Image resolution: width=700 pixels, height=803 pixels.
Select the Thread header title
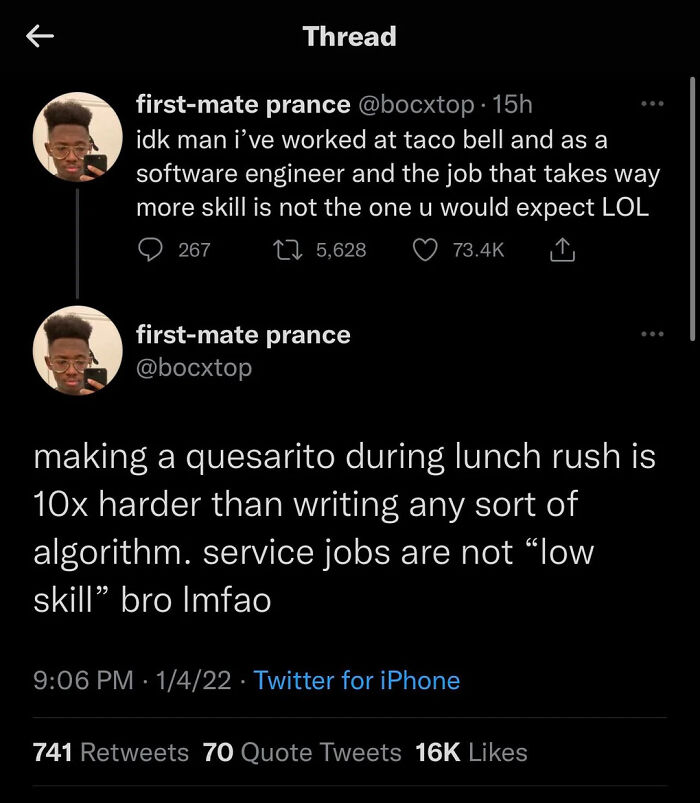click(349, 36)
